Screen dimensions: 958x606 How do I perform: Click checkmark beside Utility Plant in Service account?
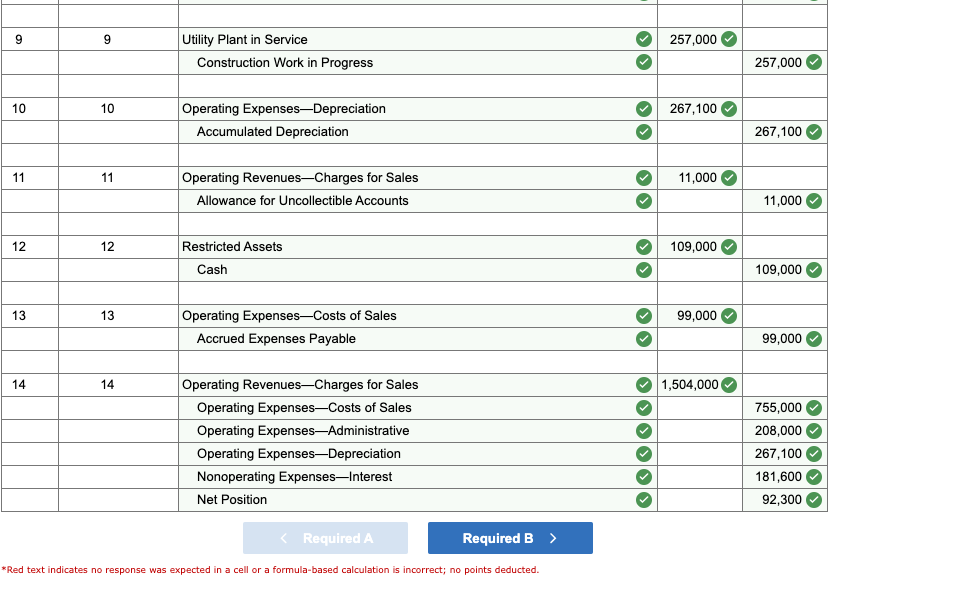[643, 39]
